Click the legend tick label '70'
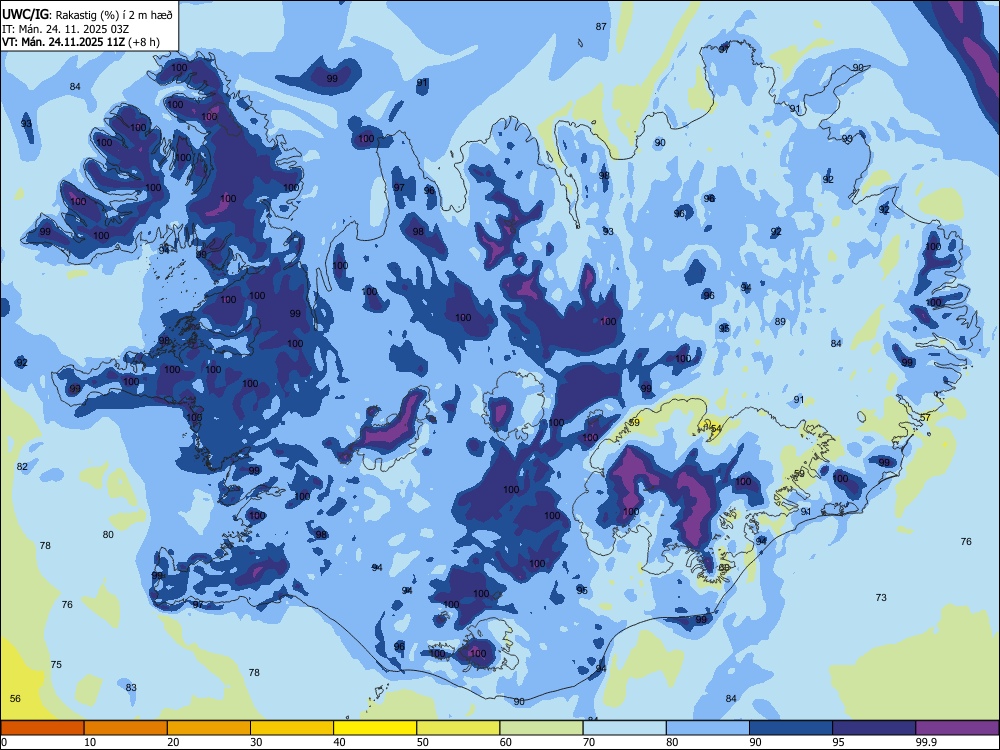 point(589,742)
